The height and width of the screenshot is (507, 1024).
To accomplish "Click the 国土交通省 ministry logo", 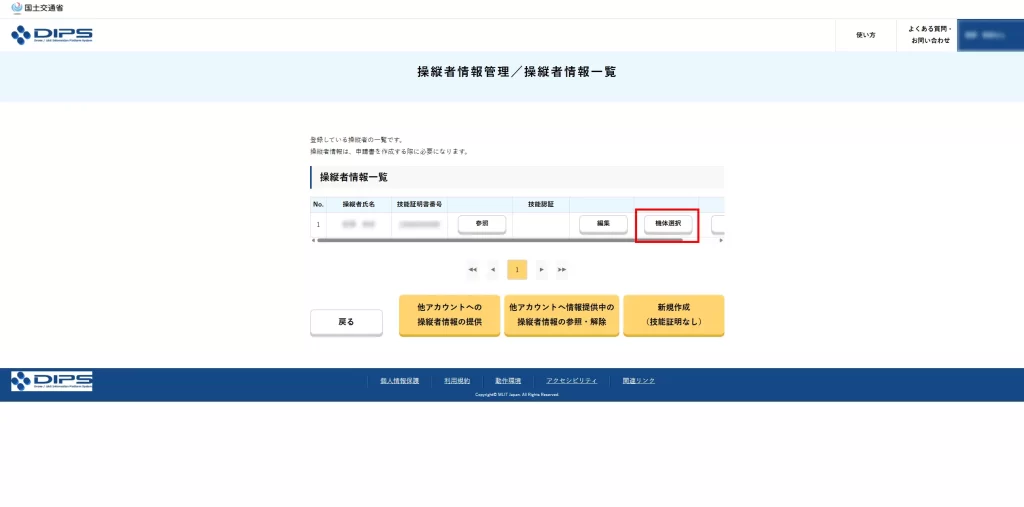I will click(x=37, y=7).
